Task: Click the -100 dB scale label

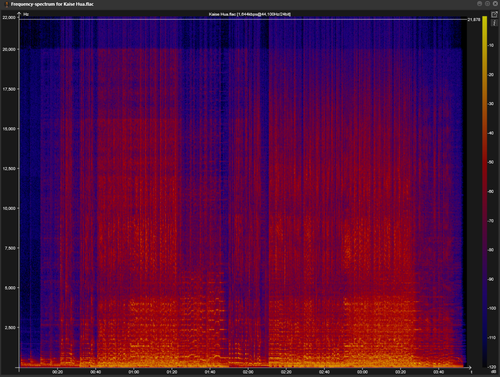Action: point(492,308)
